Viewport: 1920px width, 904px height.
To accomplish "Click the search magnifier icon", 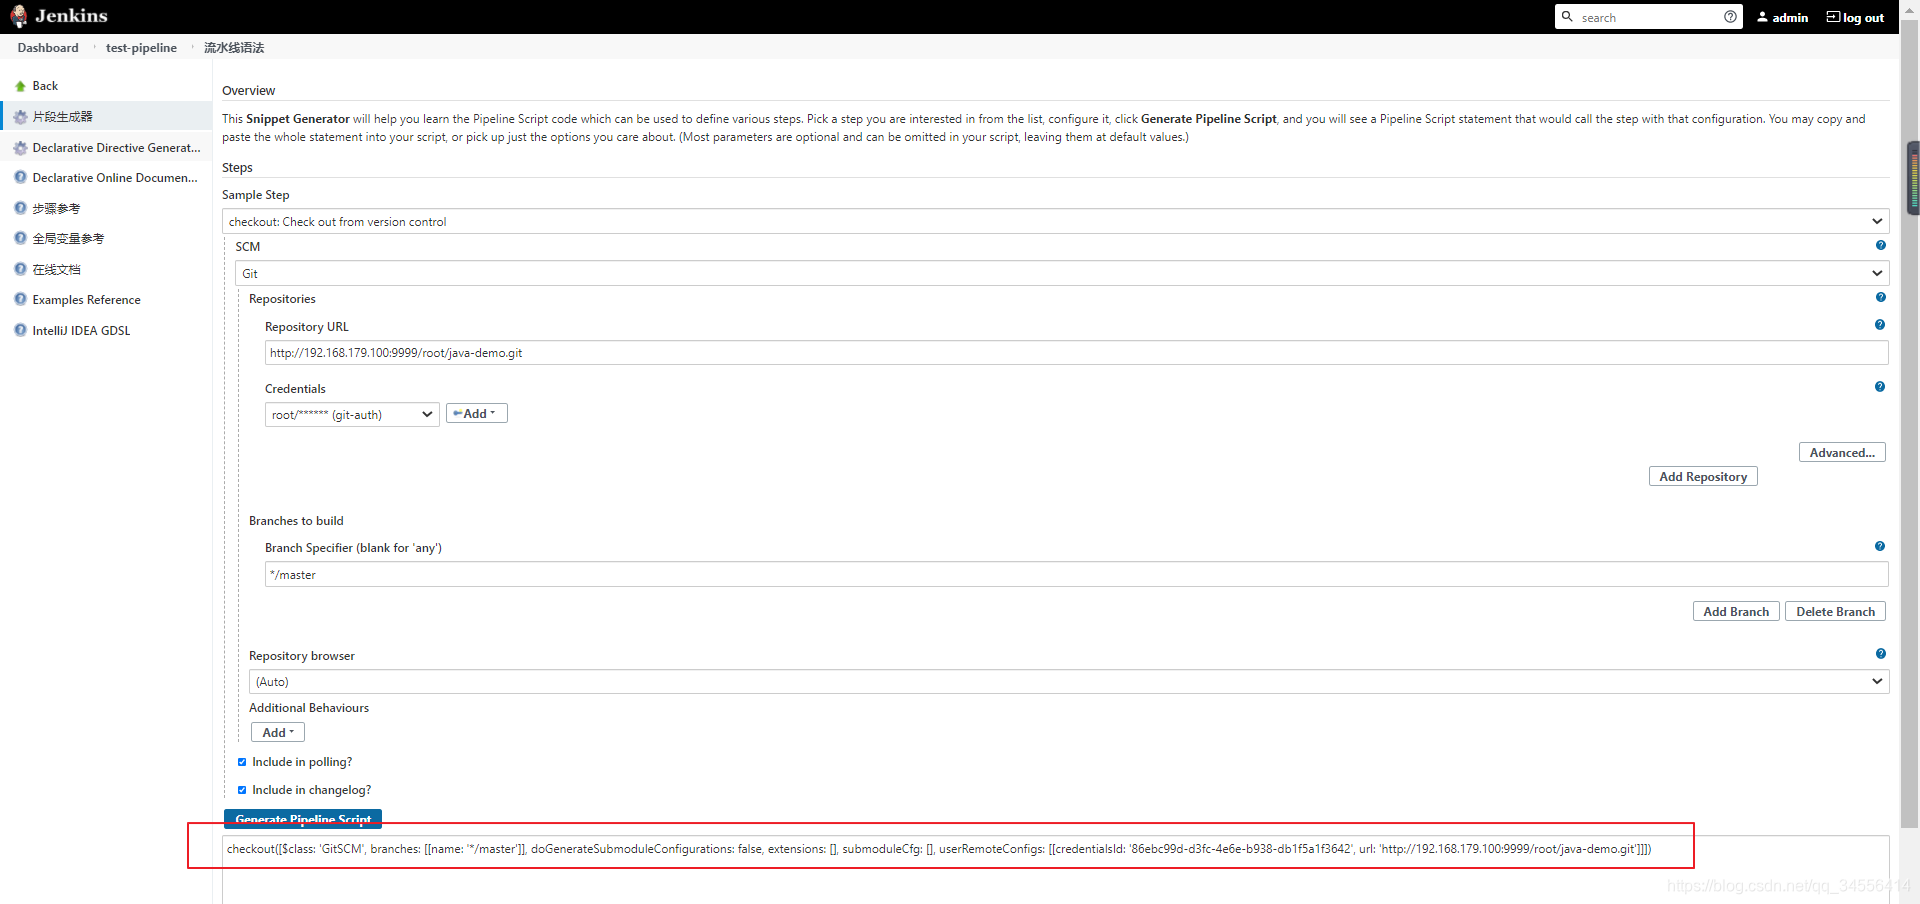I will pyautogui.click(x=1567, y=17).
